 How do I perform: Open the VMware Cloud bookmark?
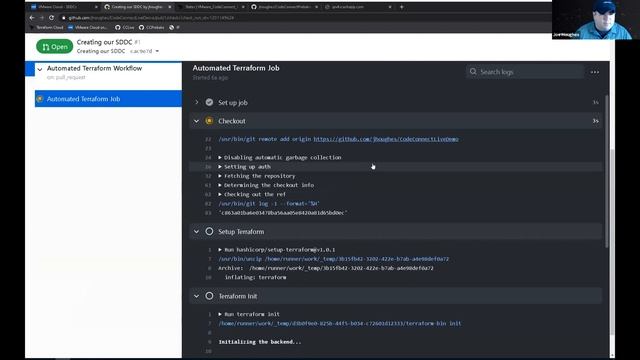(87, 27)
